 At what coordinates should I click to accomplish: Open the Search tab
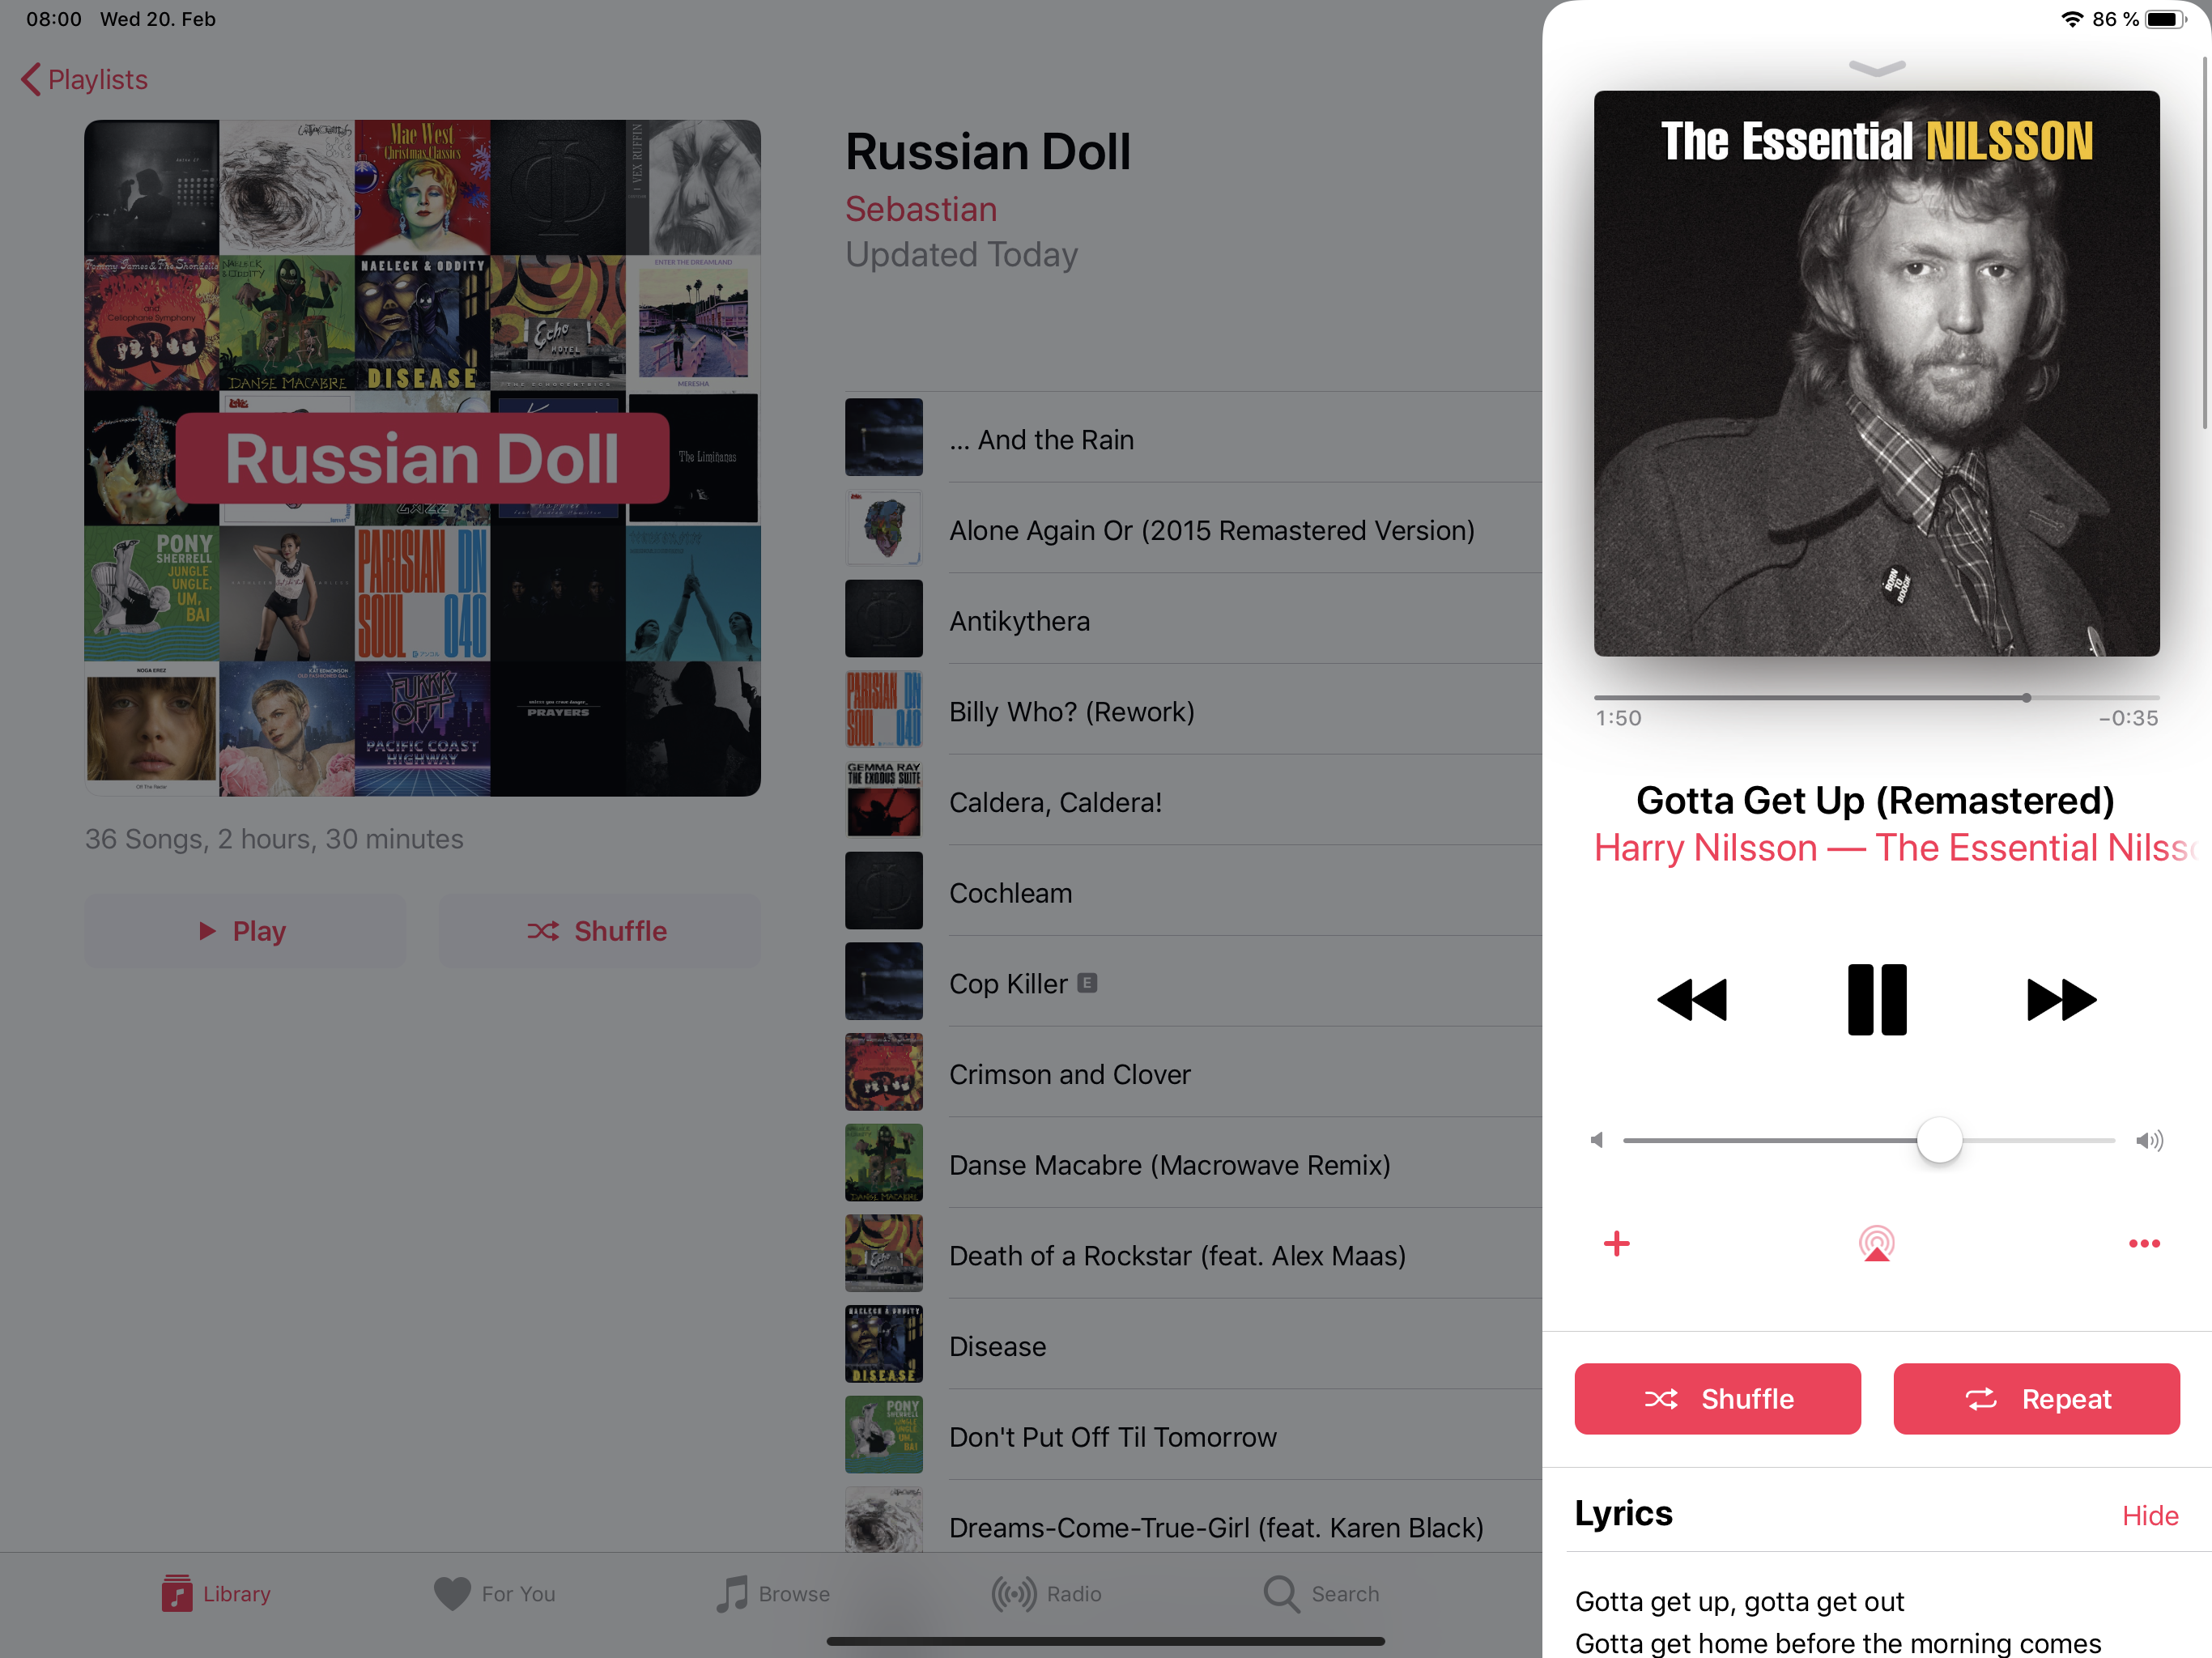(x=1320, y=1593)
